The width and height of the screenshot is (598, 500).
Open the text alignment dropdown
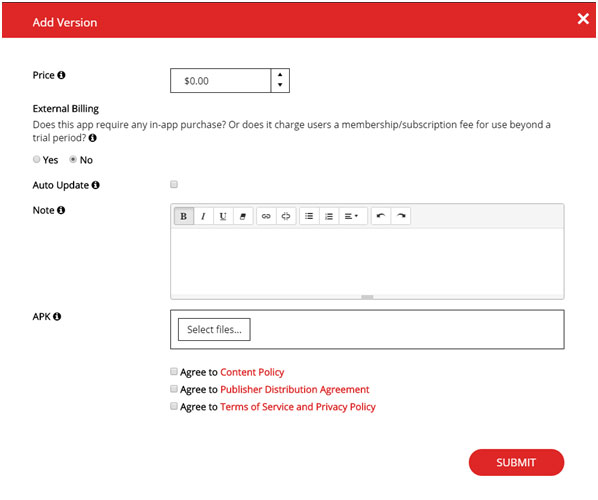353,216
